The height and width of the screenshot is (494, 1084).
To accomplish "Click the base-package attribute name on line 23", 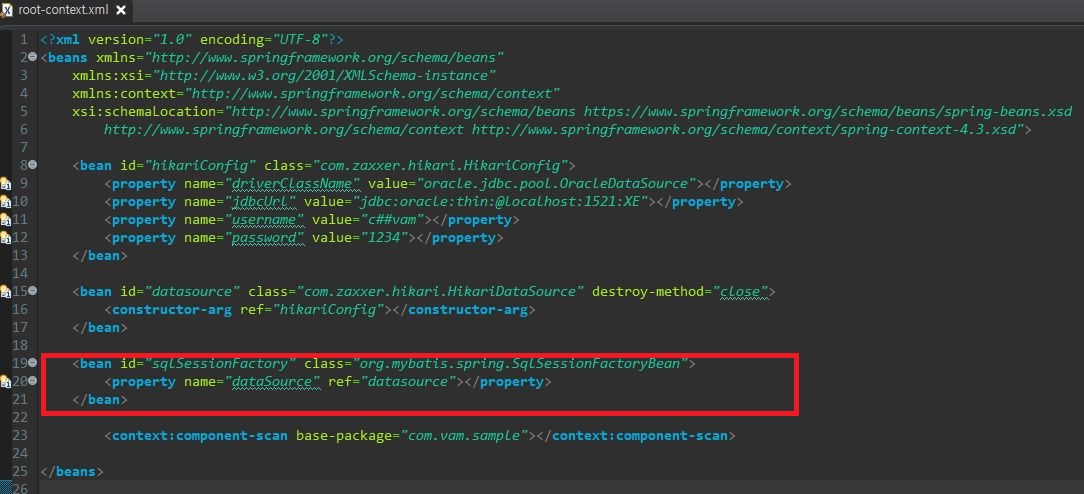I will click(344, 436).
